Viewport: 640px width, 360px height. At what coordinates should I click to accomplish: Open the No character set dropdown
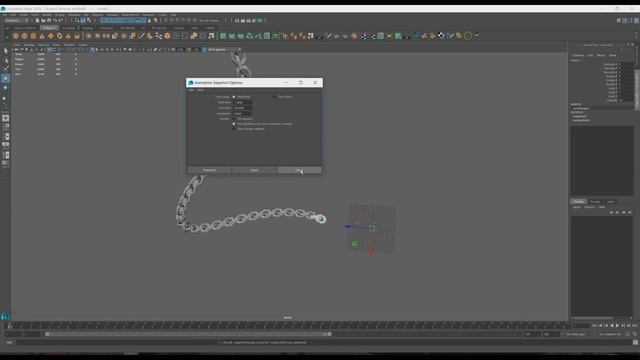pos(611,334)
